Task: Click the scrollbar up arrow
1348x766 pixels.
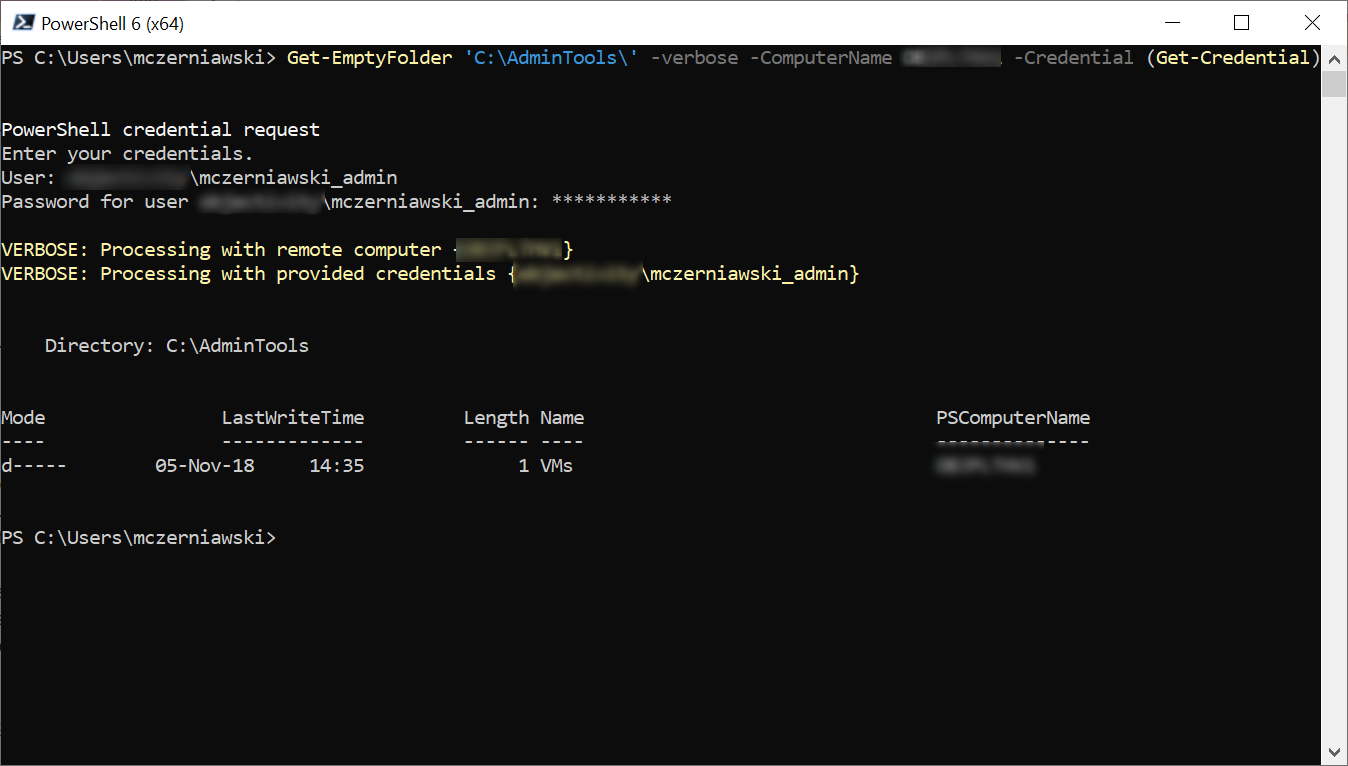Action: 1334,58
